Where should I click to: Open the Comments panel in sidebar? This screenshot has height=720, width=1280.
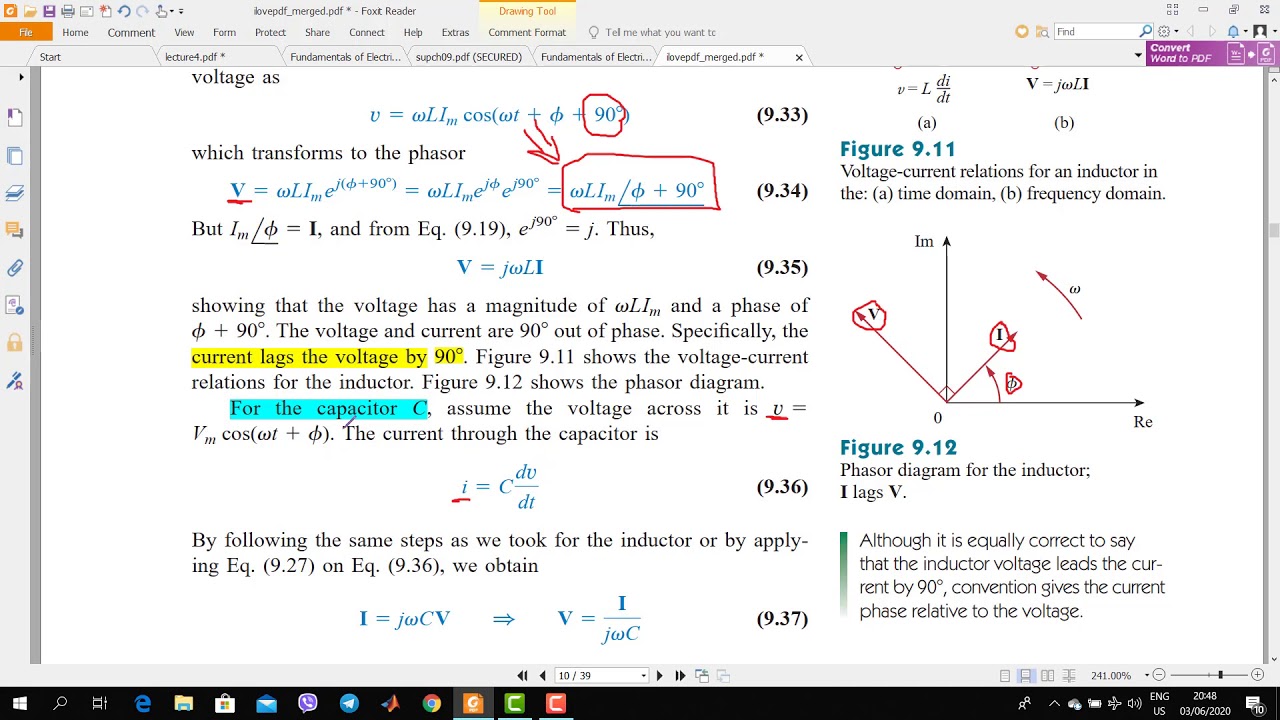(15, 230)
